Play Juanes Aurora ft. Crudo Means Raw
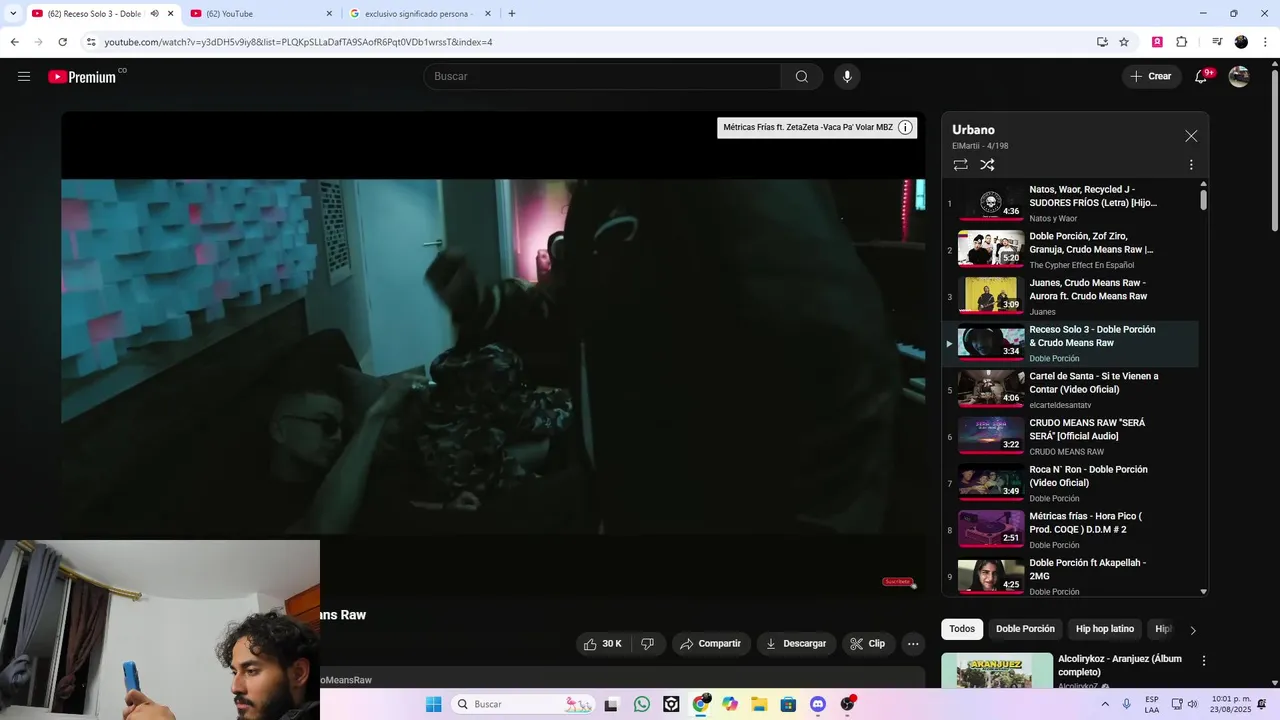1280x720 pixels. pyautogui.click(x=1071, y=296)
